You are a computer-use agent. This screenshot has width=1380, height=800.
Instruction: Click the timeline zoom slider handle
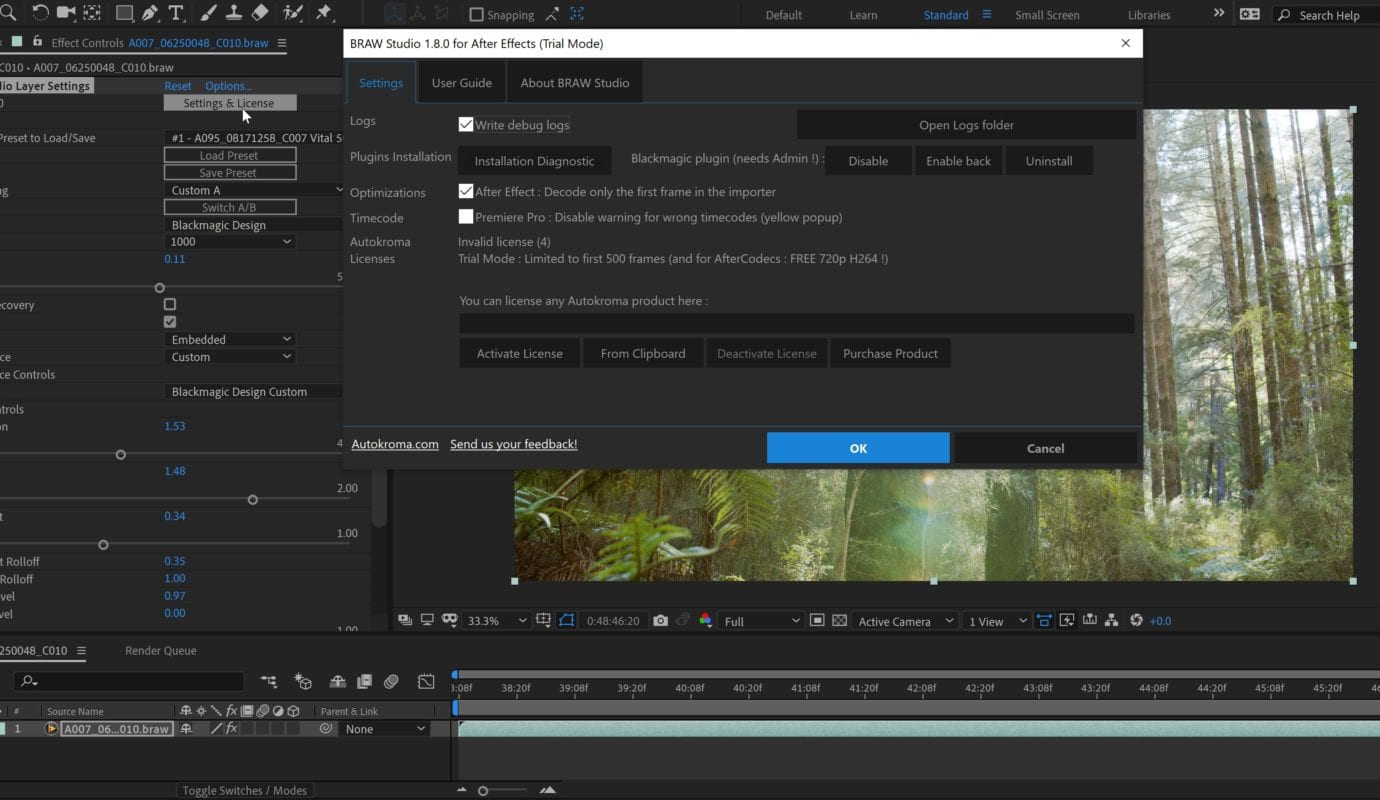coord(483,791)
